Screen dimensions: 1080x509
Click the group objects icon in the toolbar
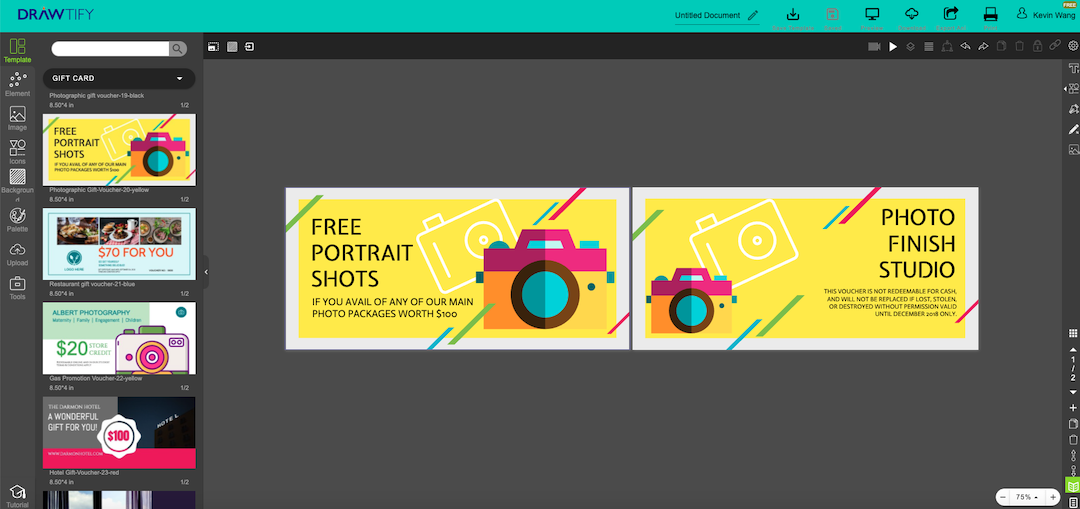[947, 47]
